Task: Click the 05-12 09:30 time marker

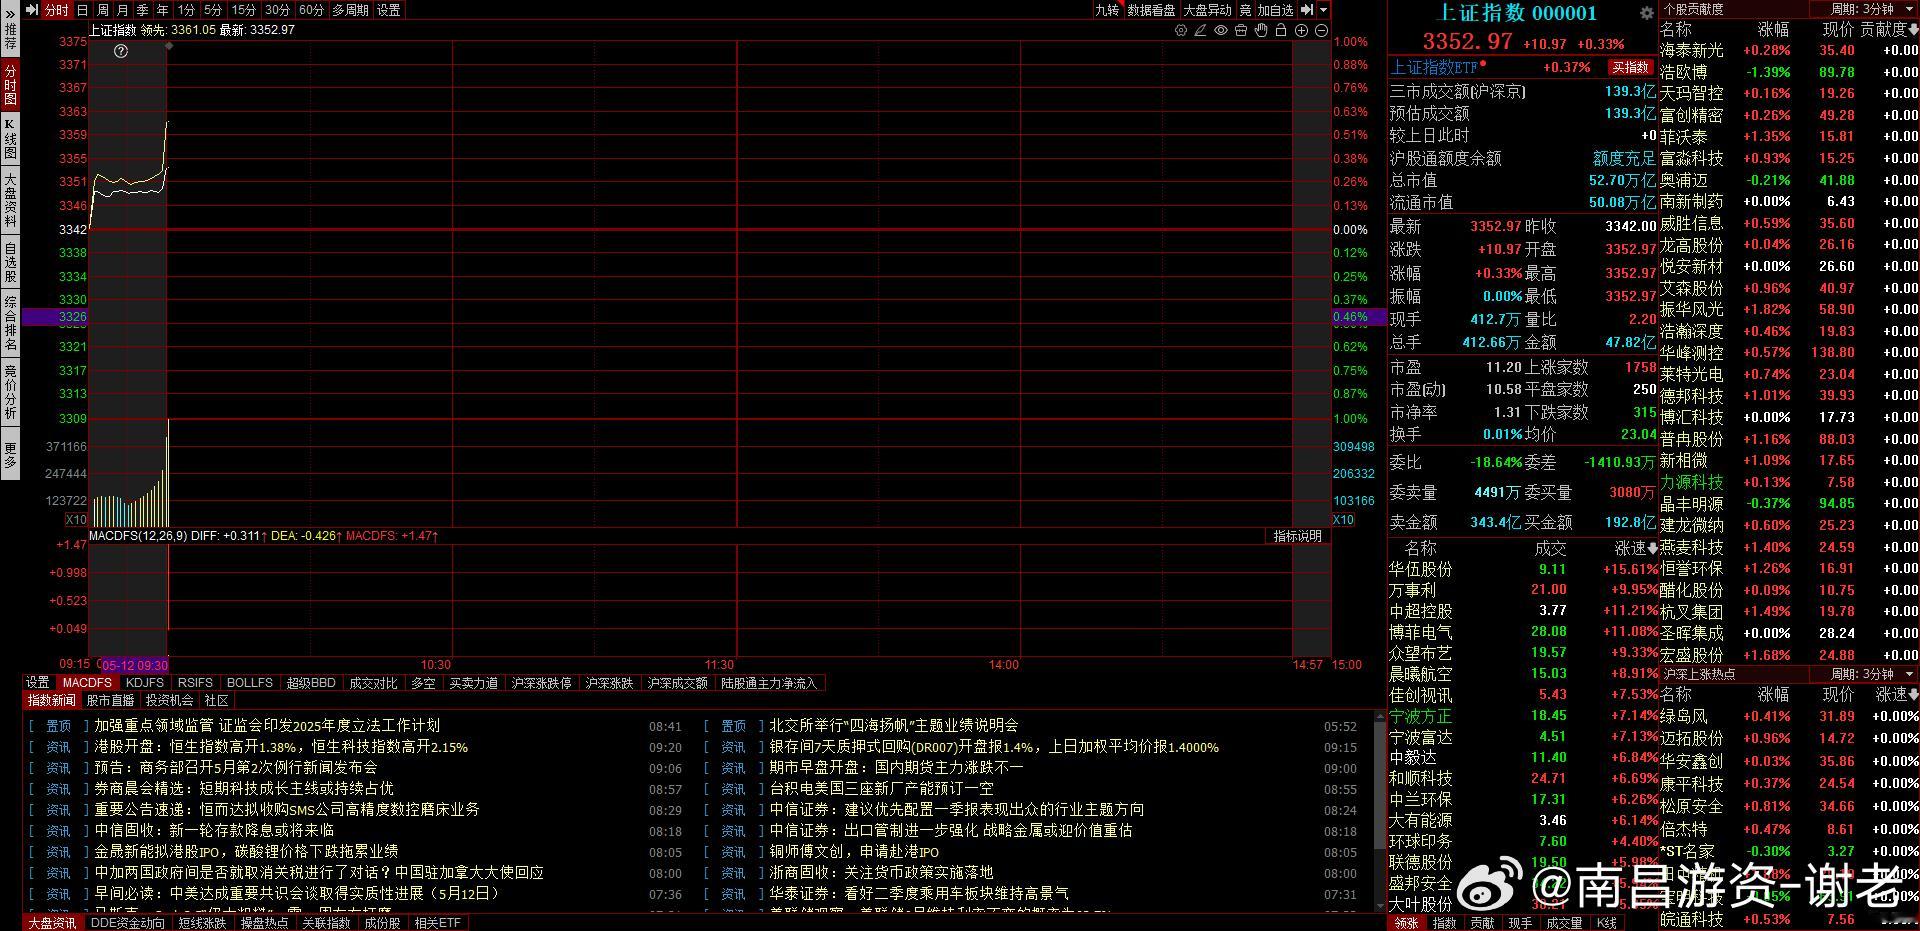Action: tap(134, 665)
